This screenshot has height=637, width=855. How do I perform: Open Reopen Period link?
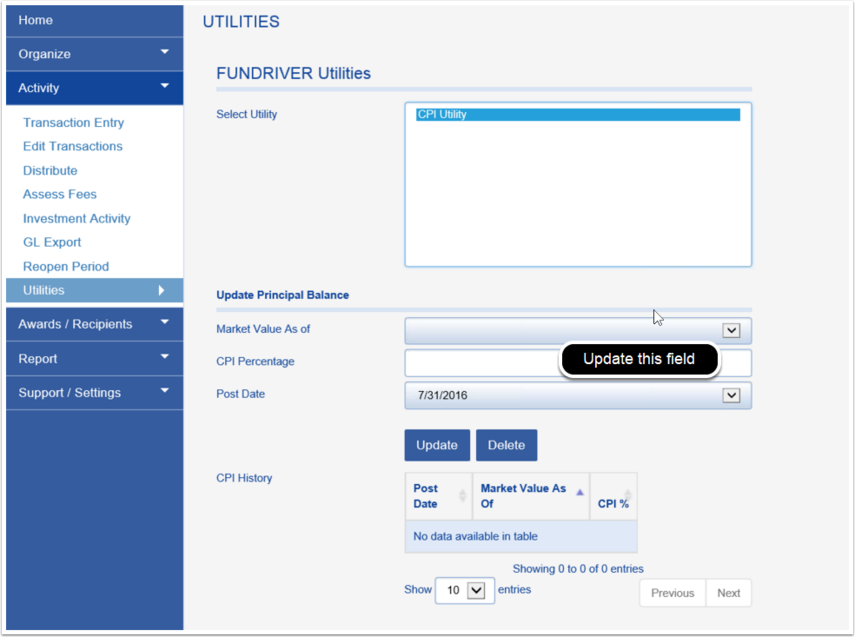(66, 266)
